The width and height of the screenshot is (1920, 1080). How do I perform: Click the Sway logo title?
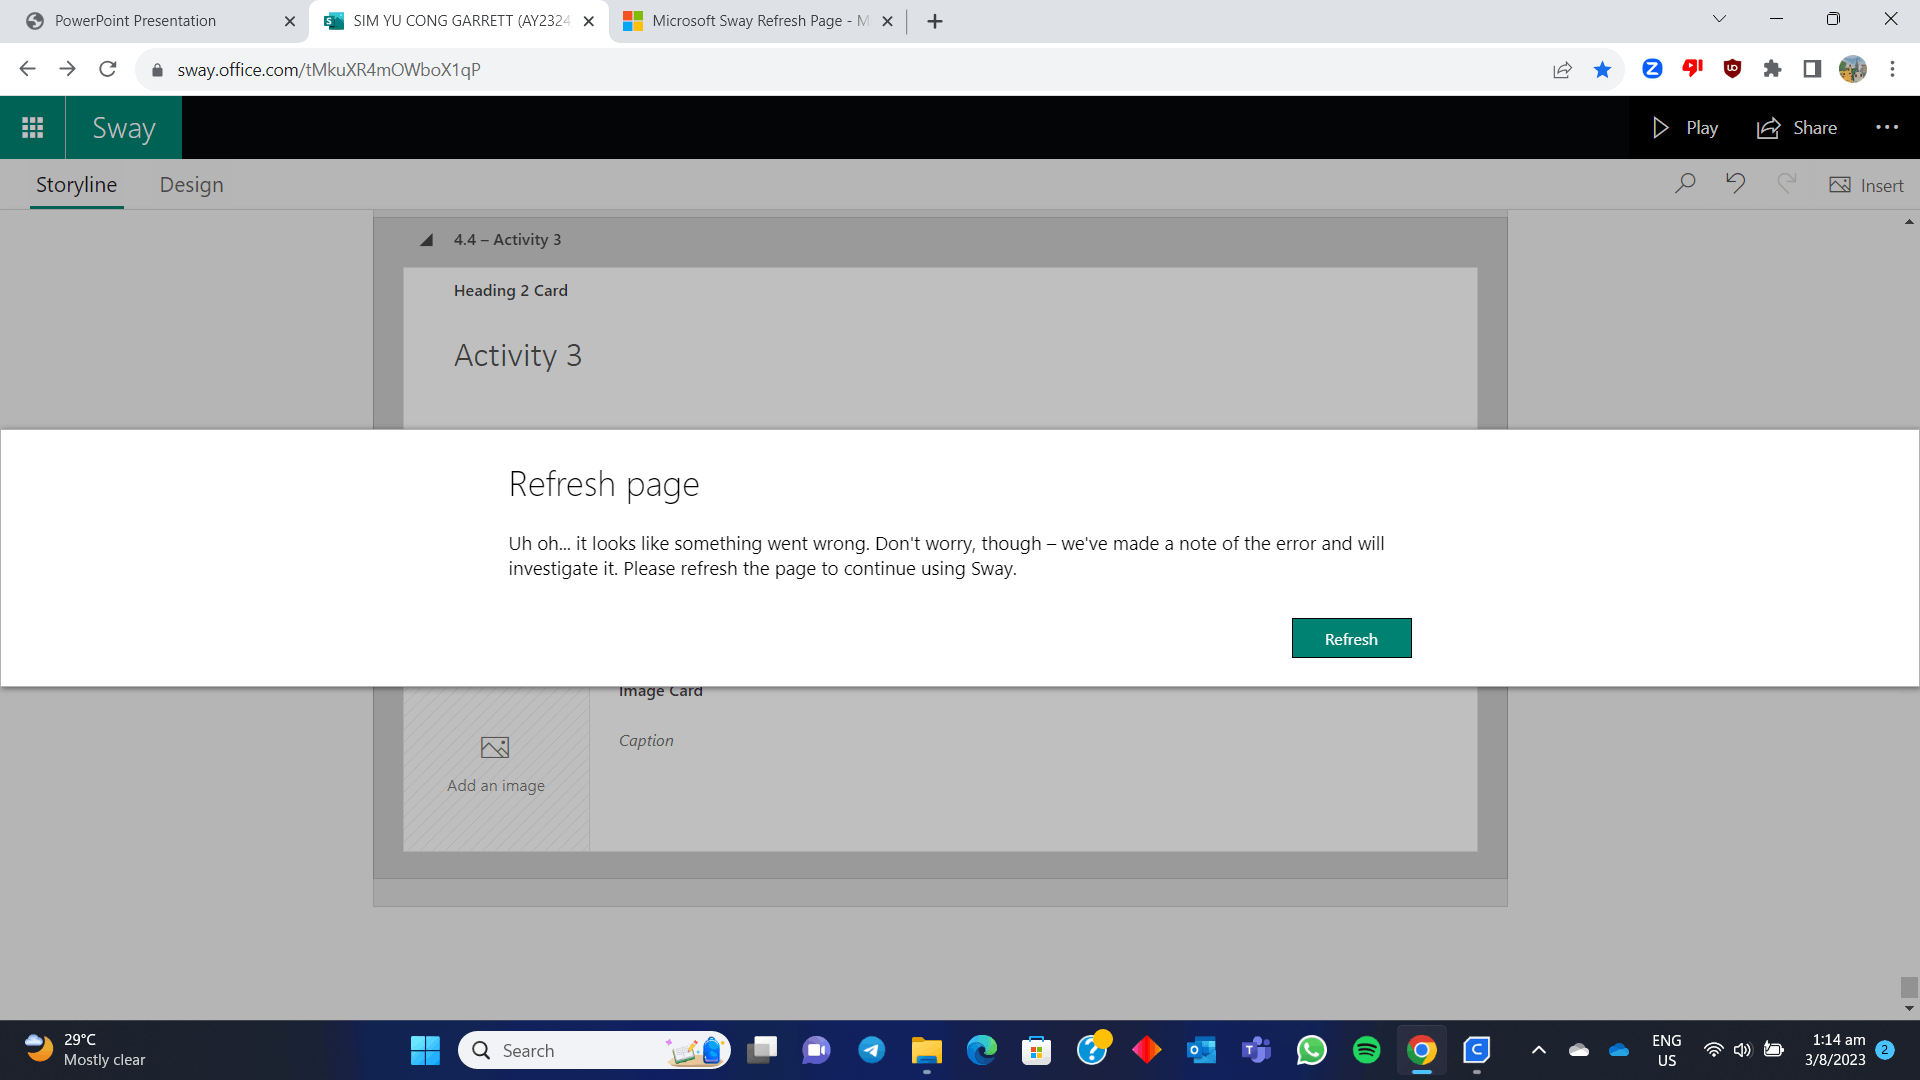click(x=124, y=128)
